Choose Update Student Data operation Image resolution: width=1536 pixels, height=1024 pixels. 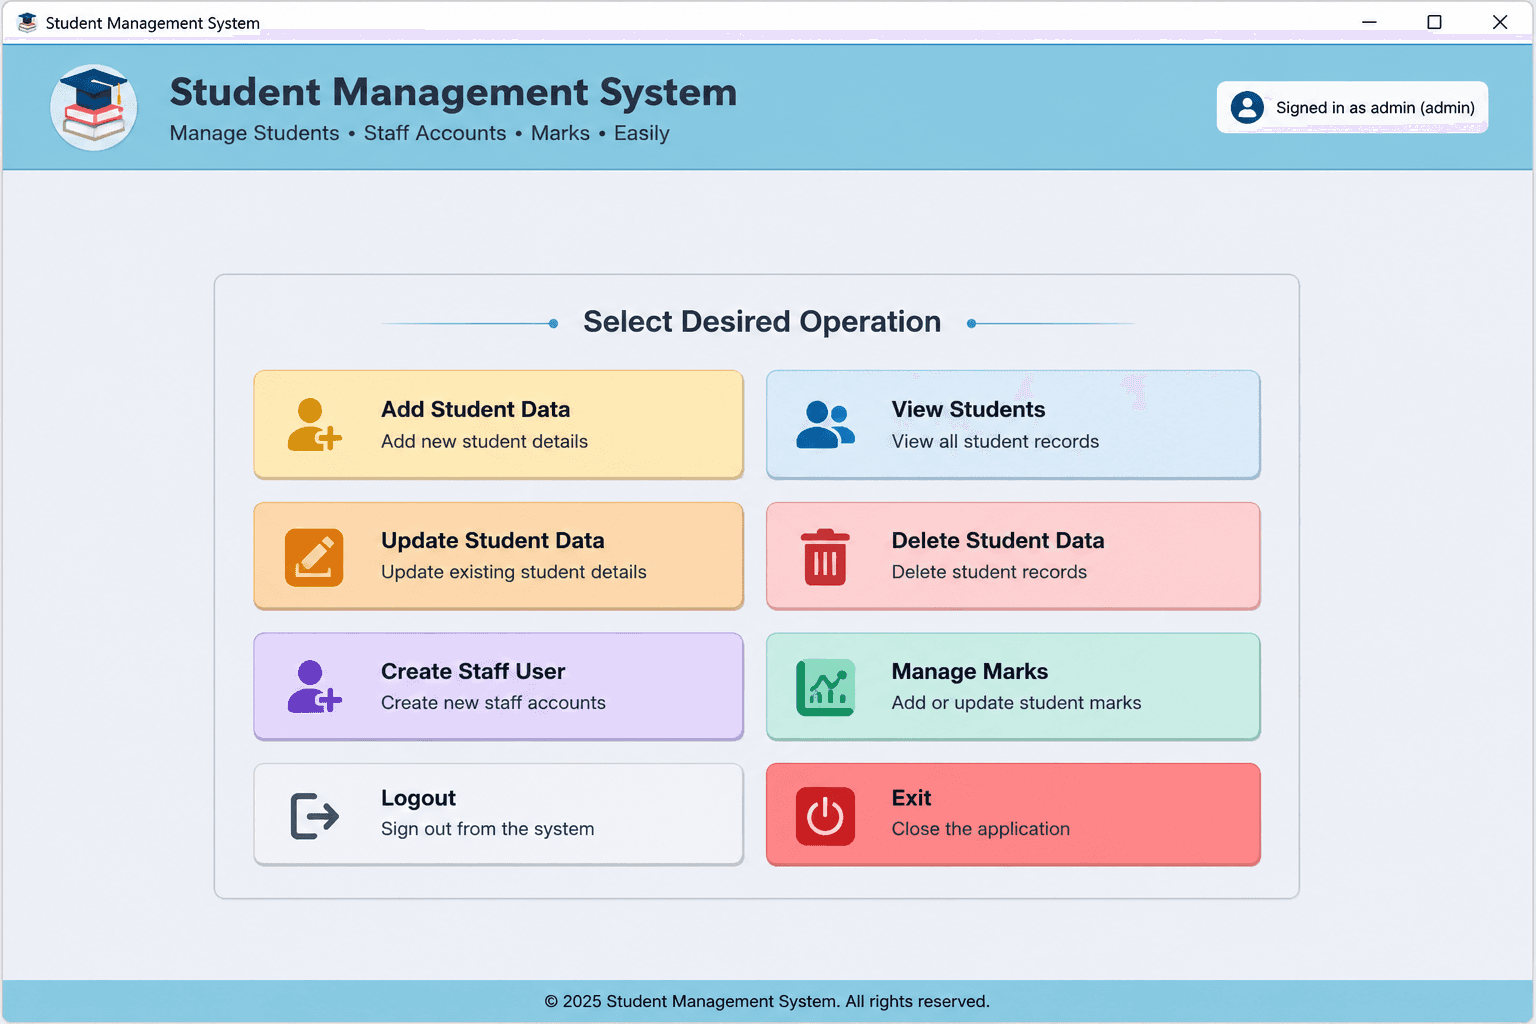(x=498, y=556)
